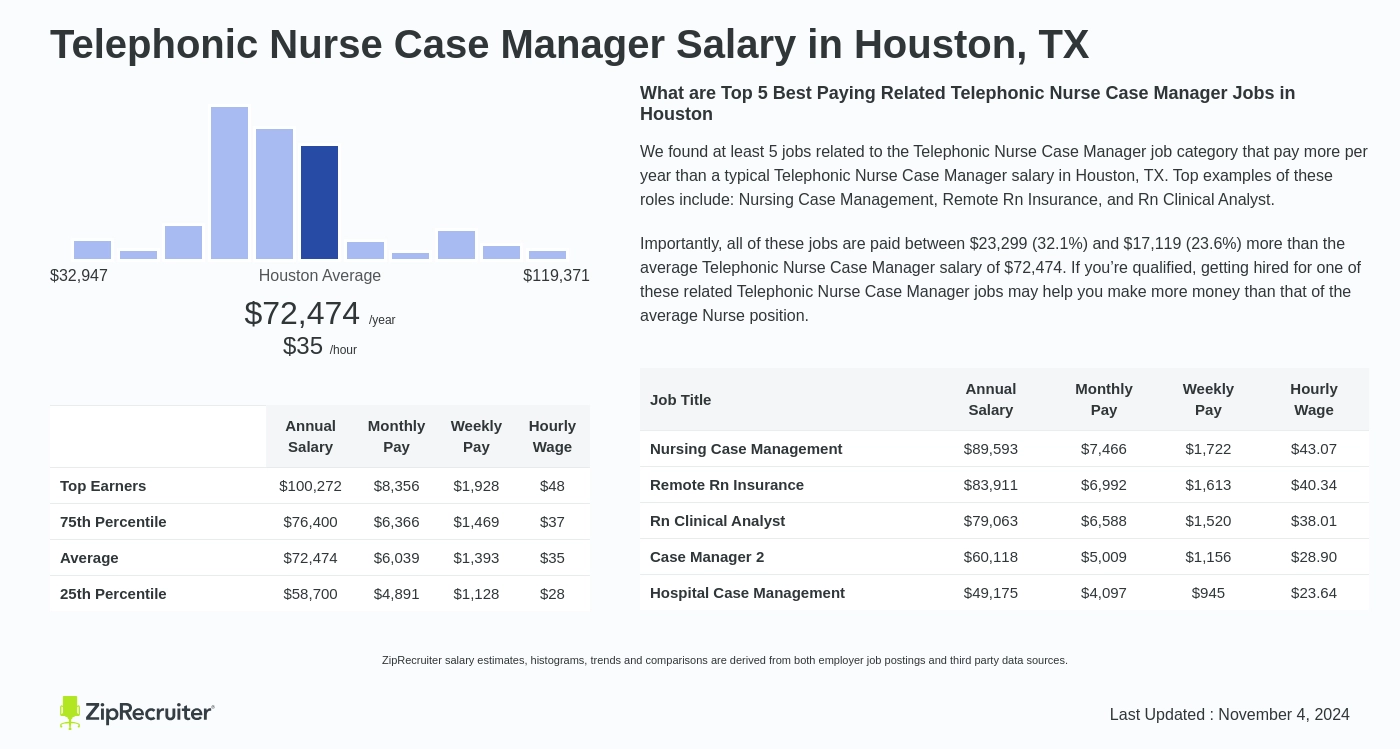Click the tallest light blue histogram bar

[x=229, y=183]
